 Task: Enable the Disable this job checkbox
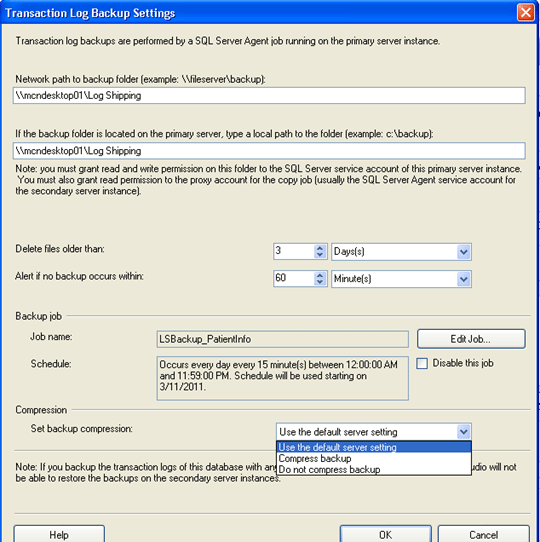coord(422,364)
